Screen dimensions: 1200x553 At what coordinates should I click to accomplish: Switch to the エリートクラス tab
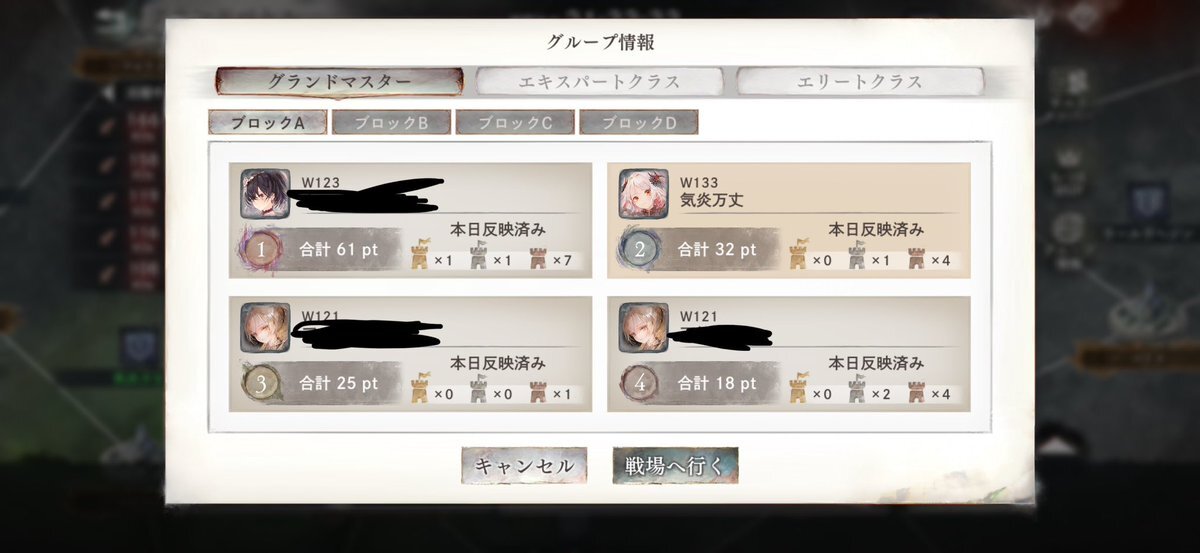860,82
